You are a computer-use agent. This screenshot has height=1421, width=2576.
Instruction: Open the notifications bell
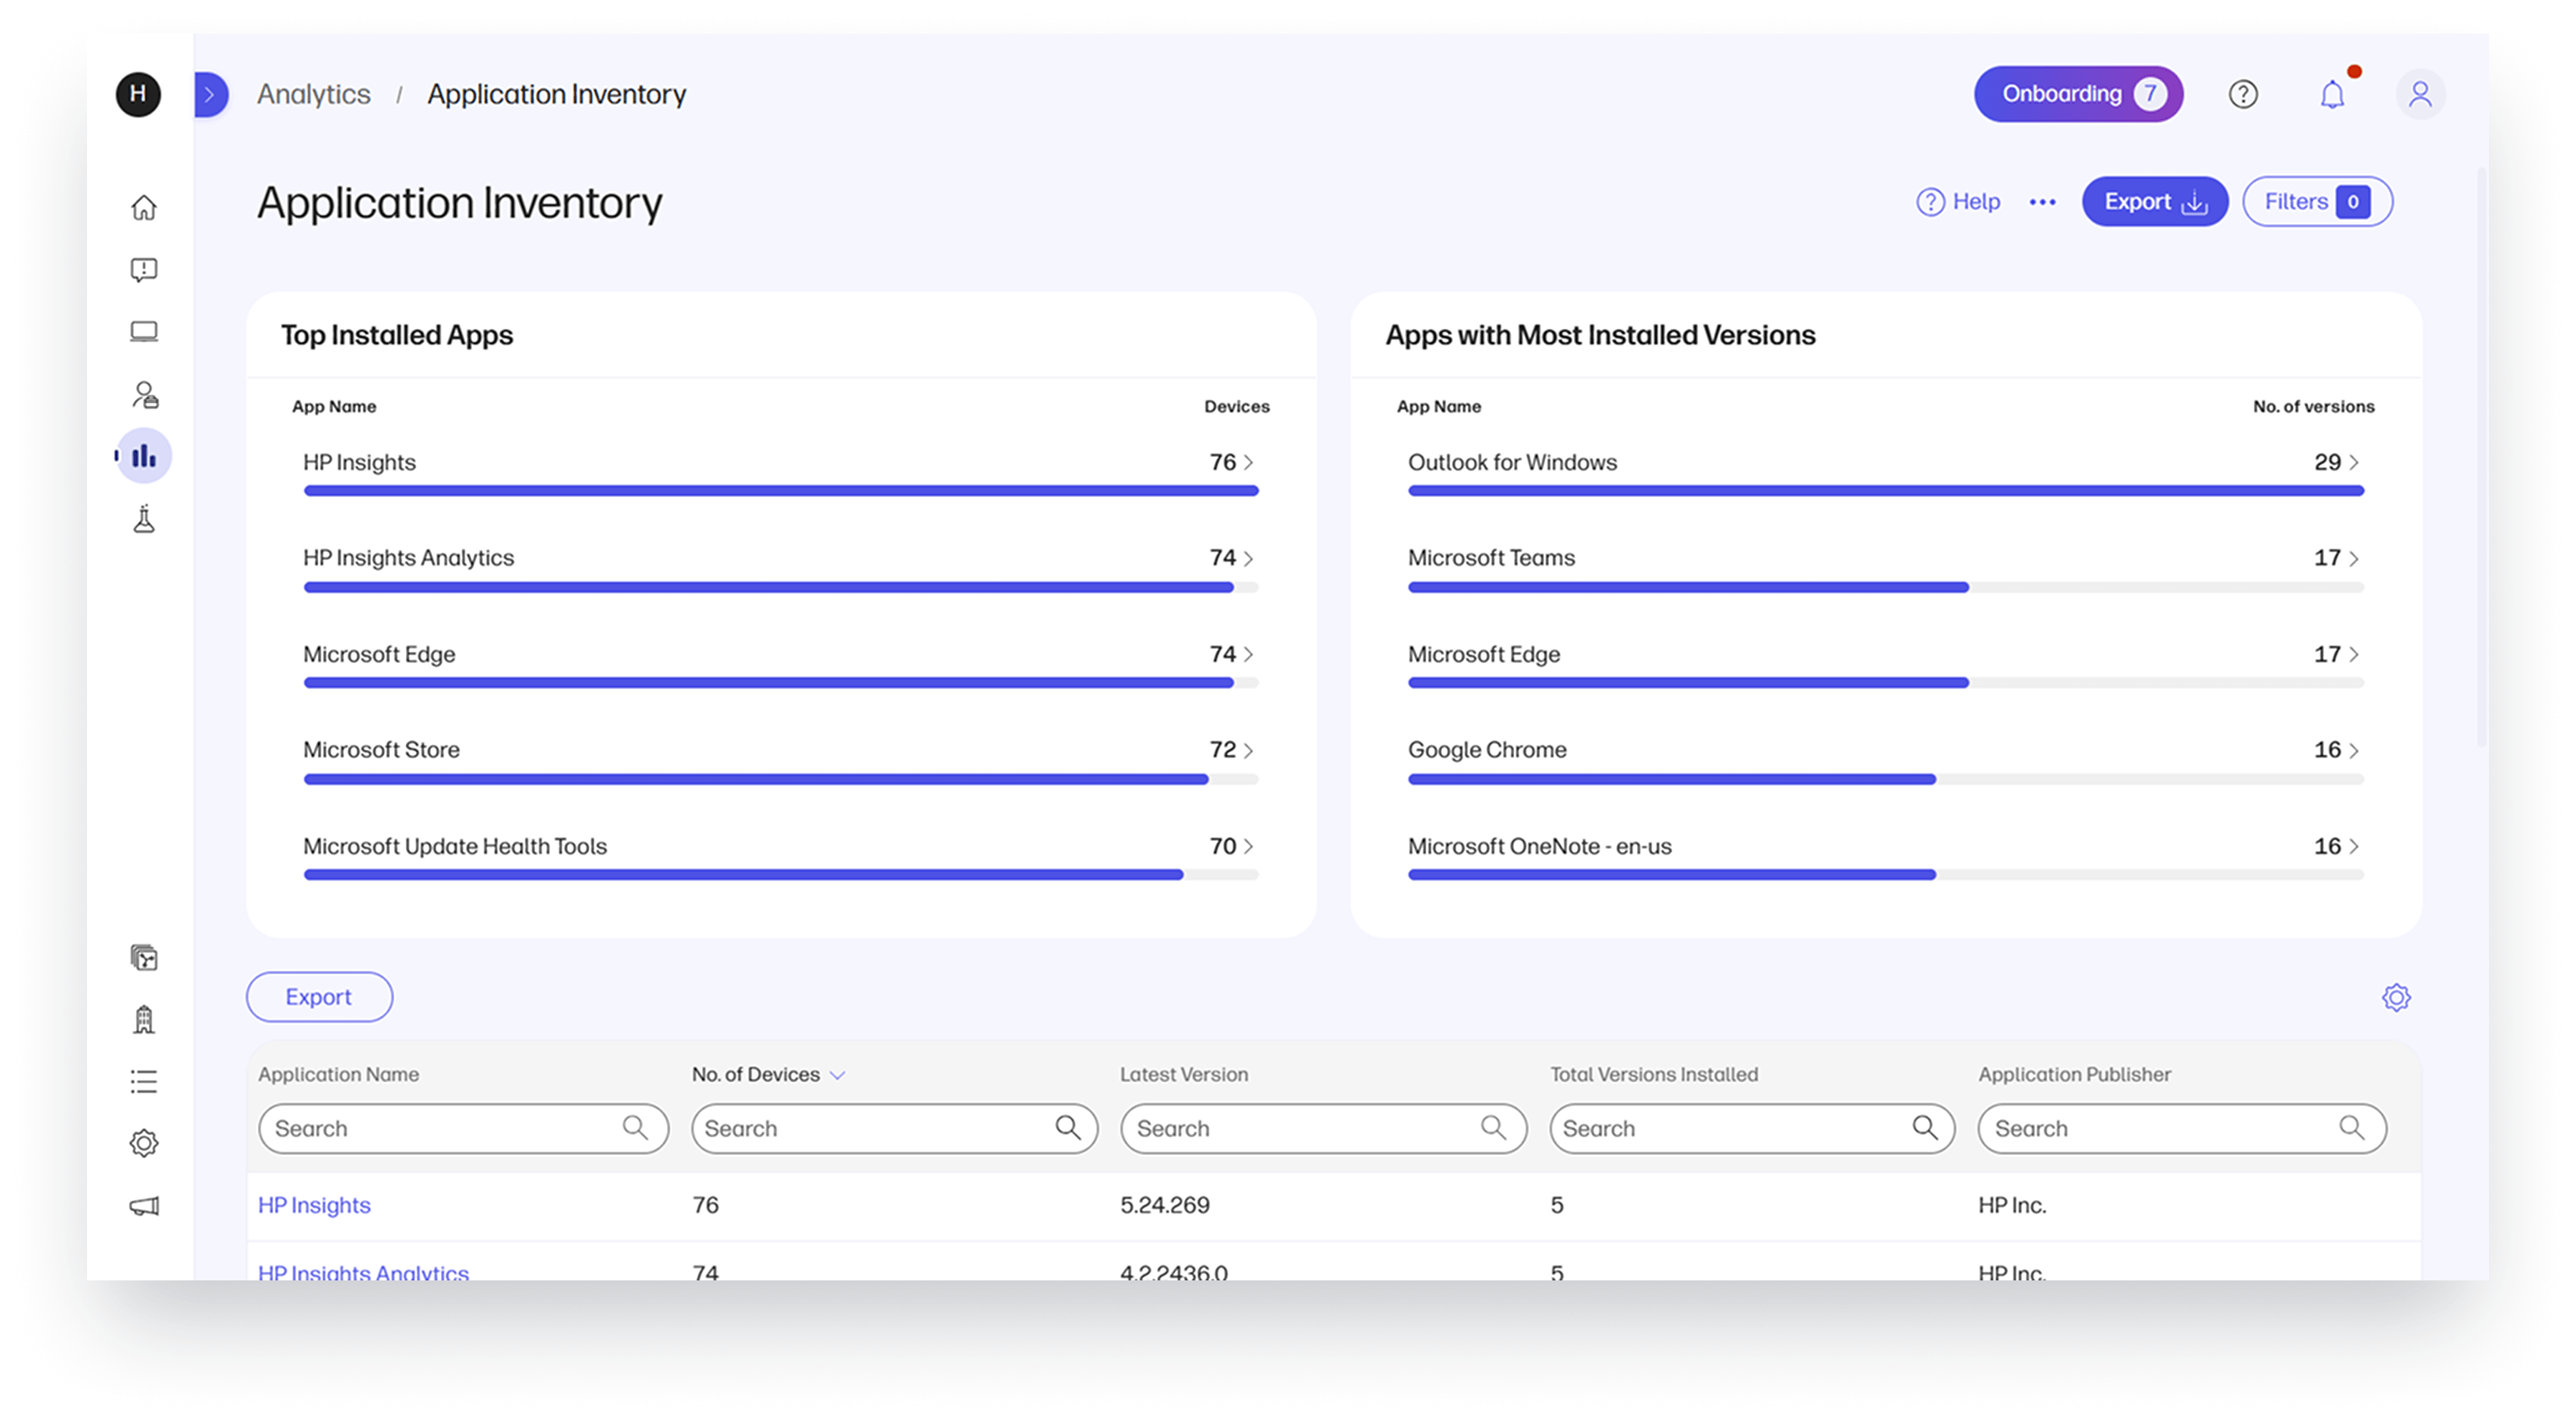click(x=2332, y=94)
